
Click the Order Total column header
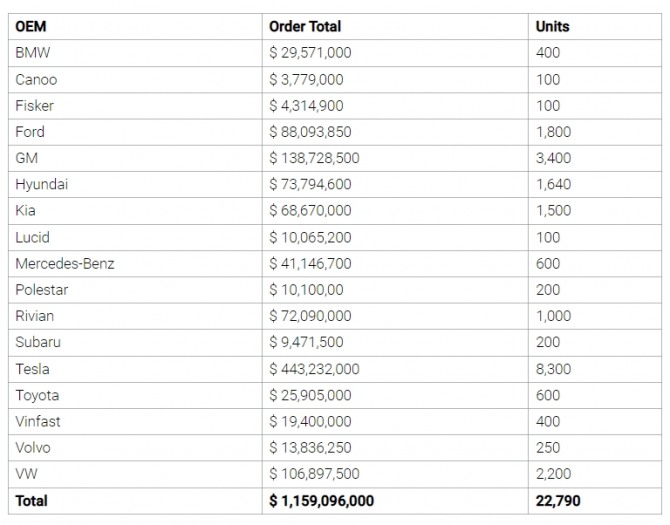click(x=305, y=26)
